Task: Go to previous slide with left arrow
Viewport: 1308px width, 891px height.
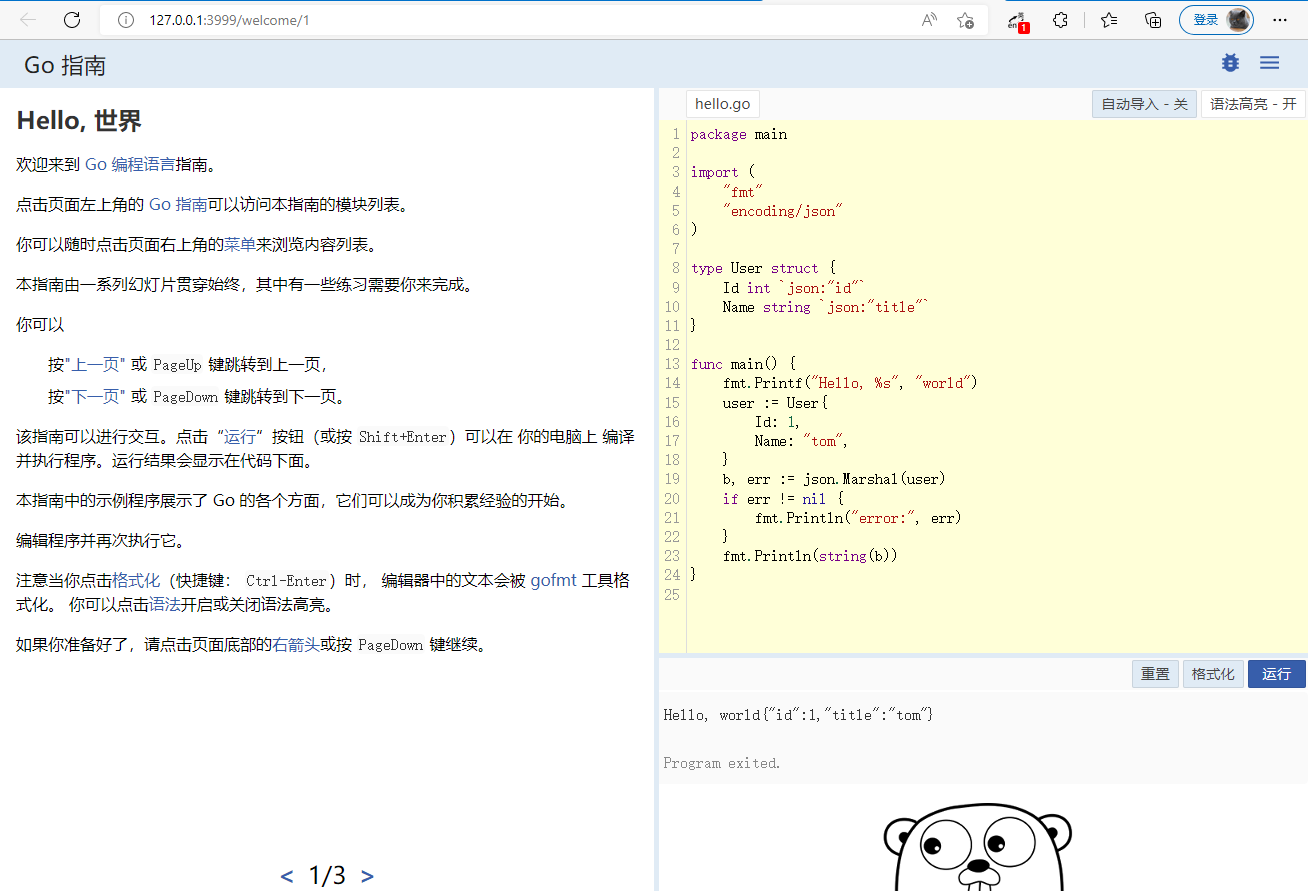Action: (287, 876)
